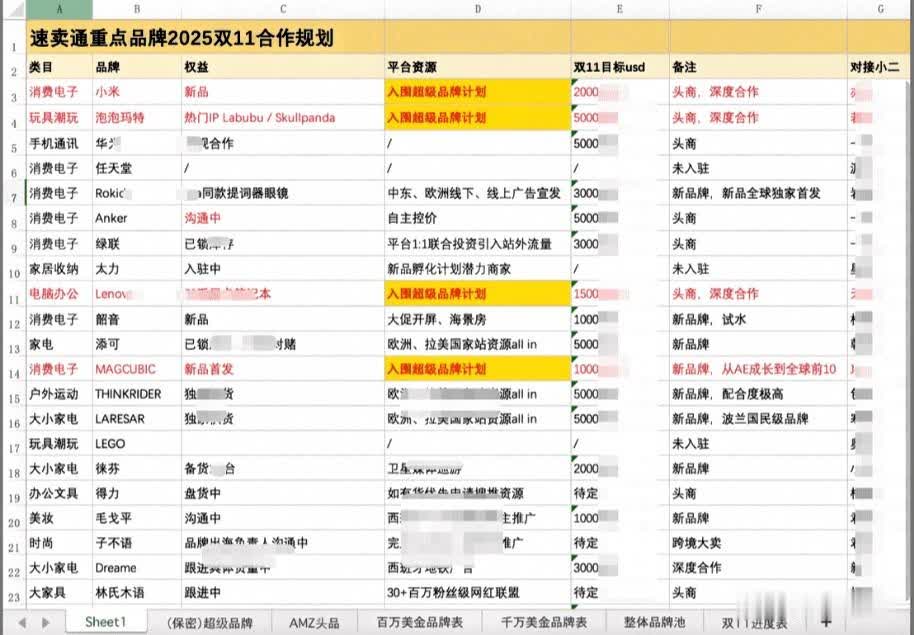Click the 新品孵化计划潜力商家 cell
The width and height of the screenshot is (914, 635).
(x=478, y=269)
